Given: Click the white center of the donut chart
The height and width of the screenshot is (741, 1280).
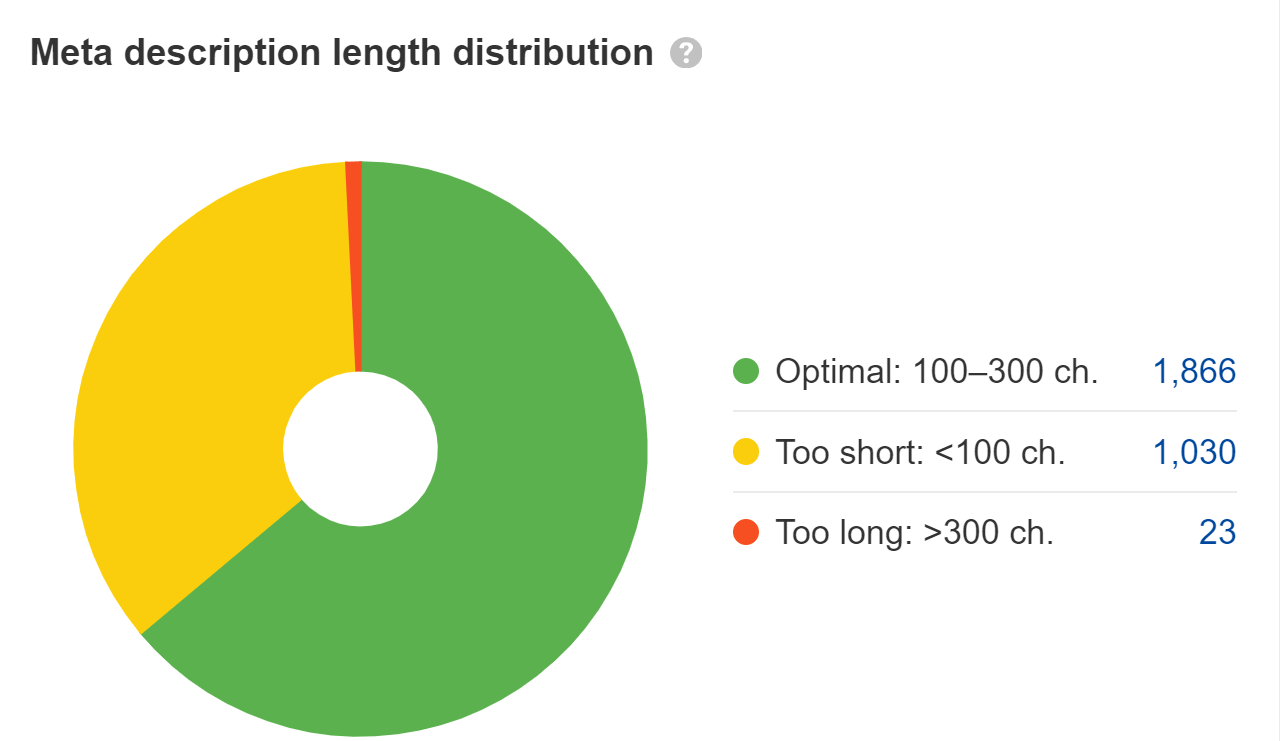Looking at the screenshot, I should point(360,449).
